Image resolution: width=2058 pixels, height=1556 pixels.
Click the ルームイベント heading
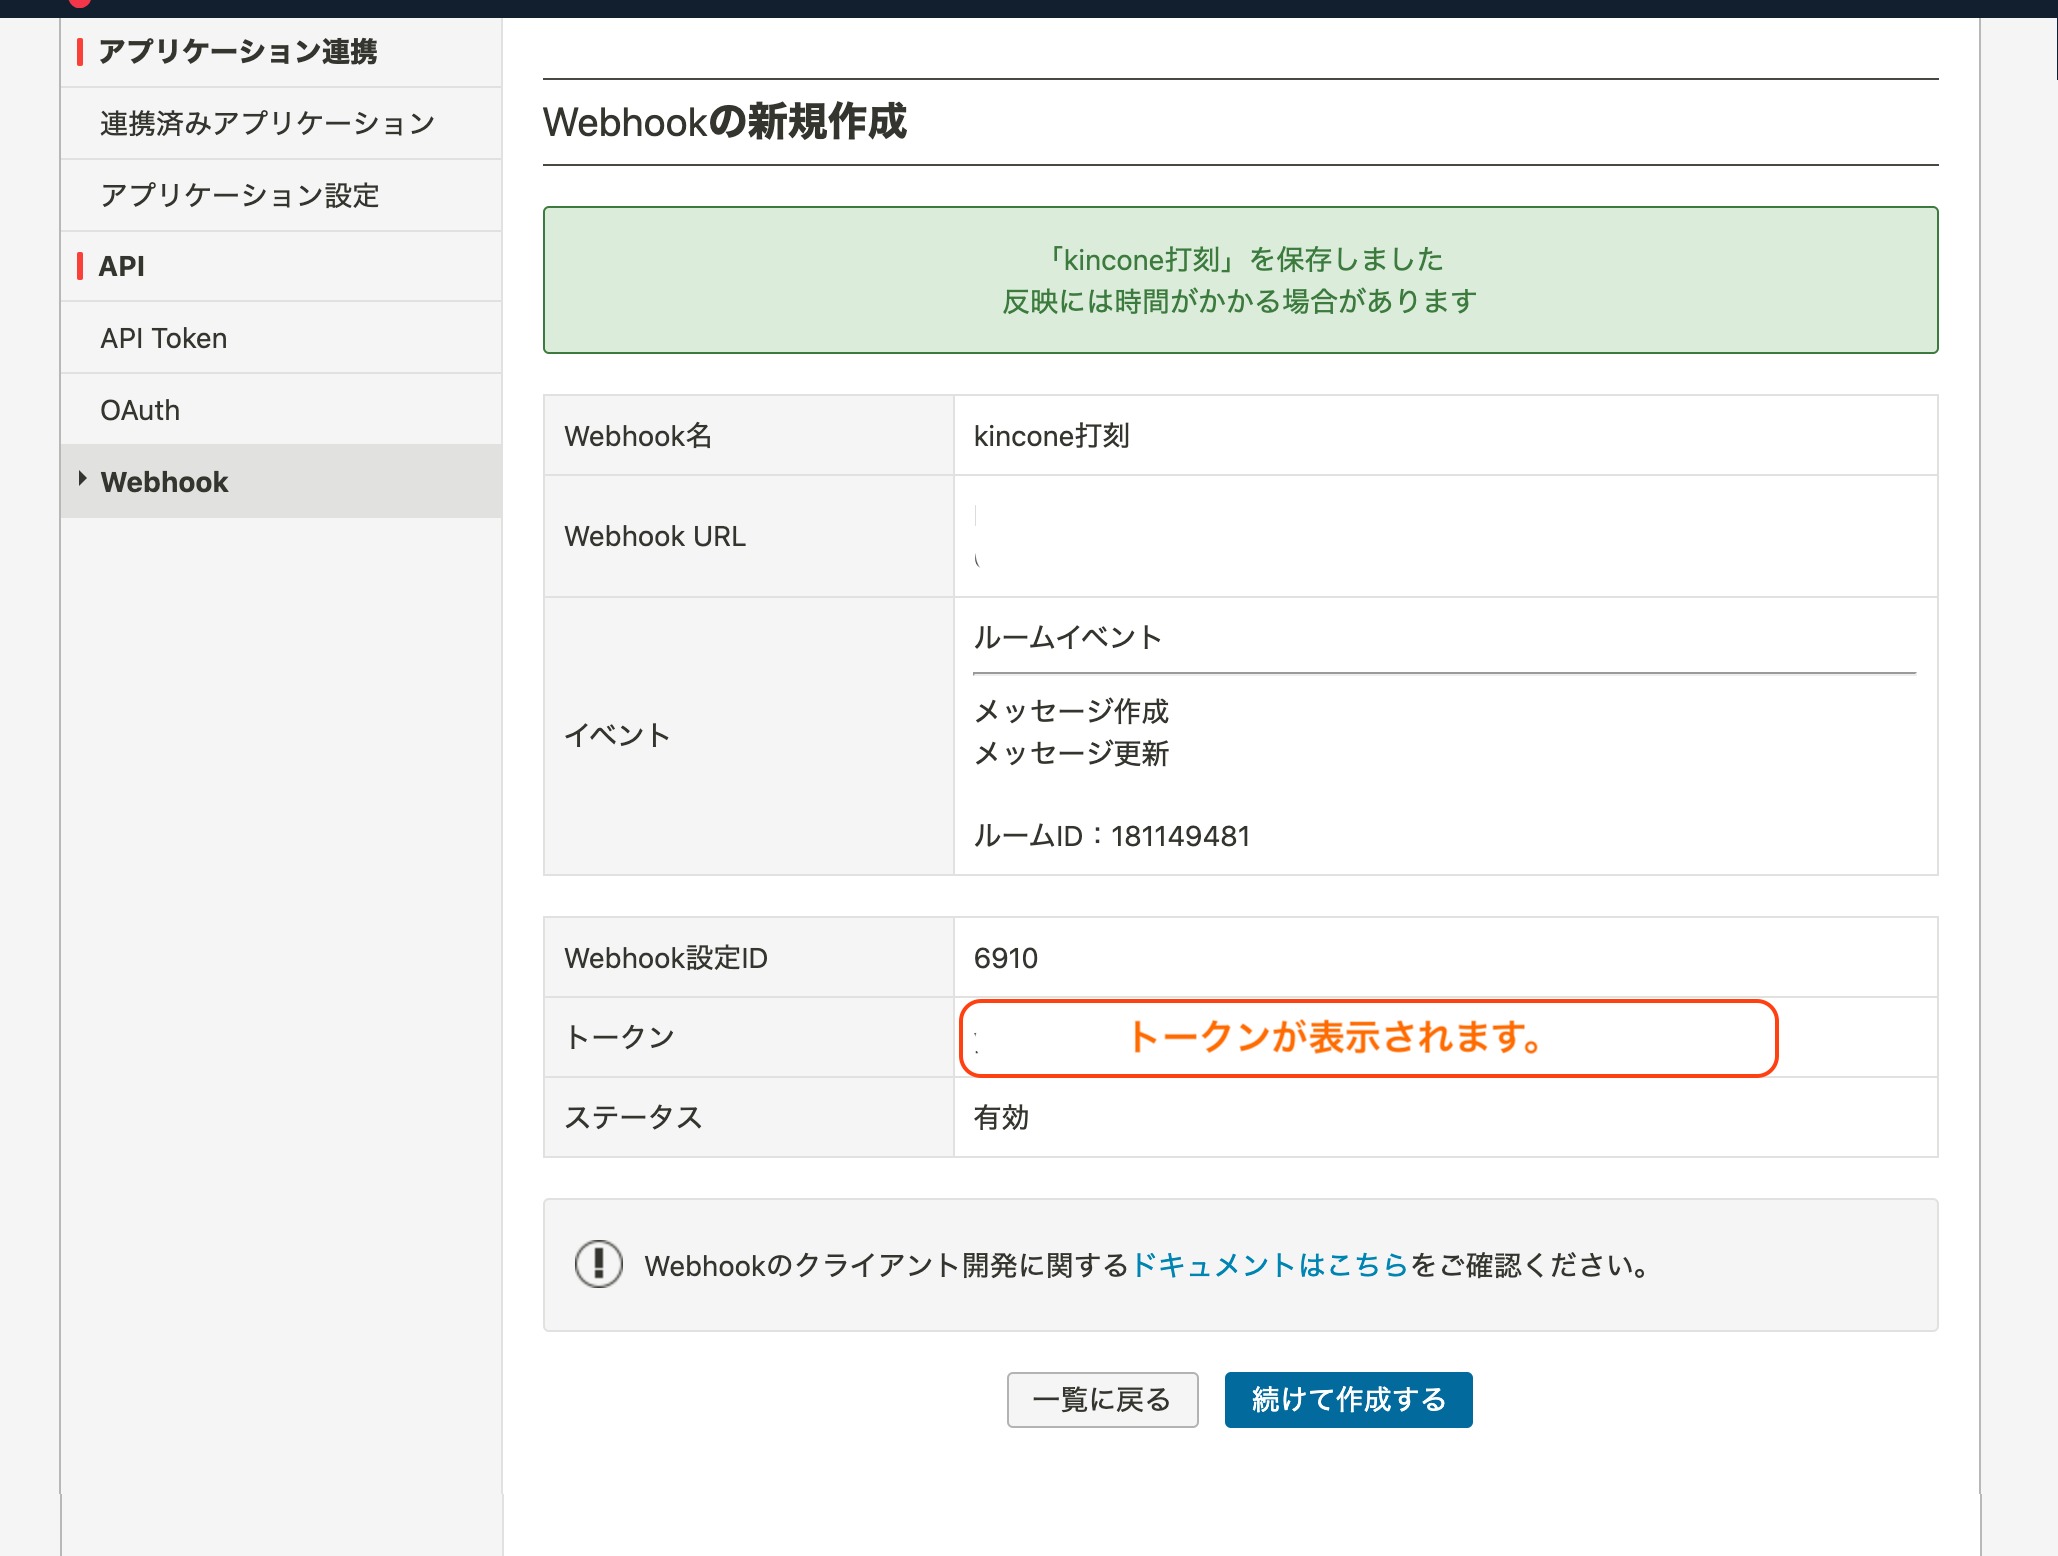click(1067, 637)
